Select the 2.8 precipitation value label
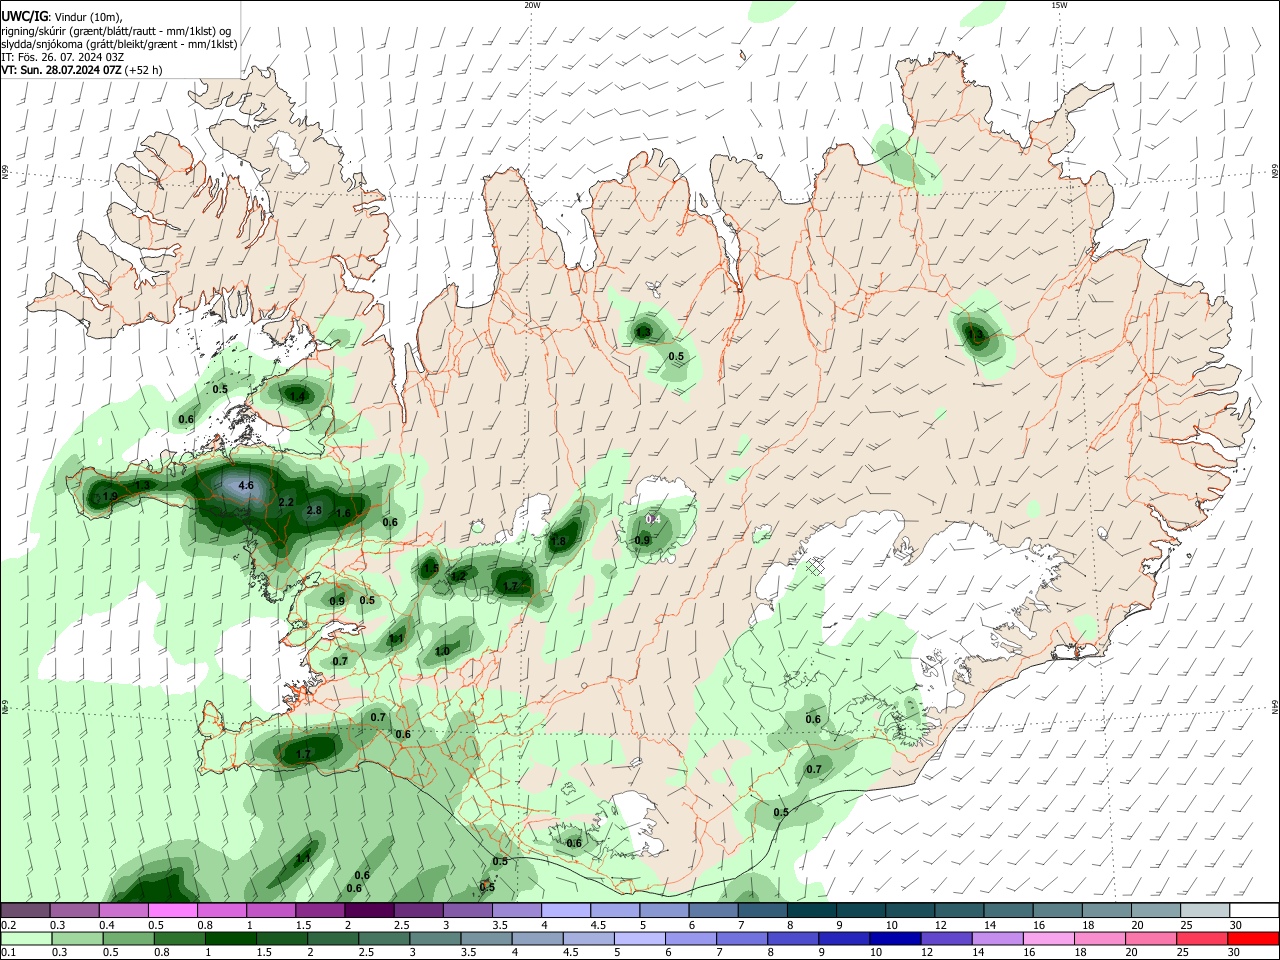1280x960 pixels. tap(314, 510)
